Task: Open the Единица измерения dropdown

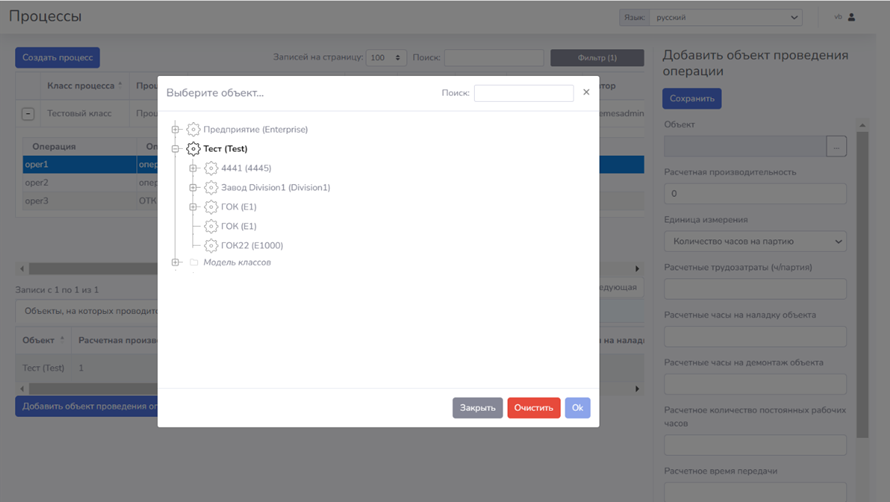Action: [x=755, y=241]
